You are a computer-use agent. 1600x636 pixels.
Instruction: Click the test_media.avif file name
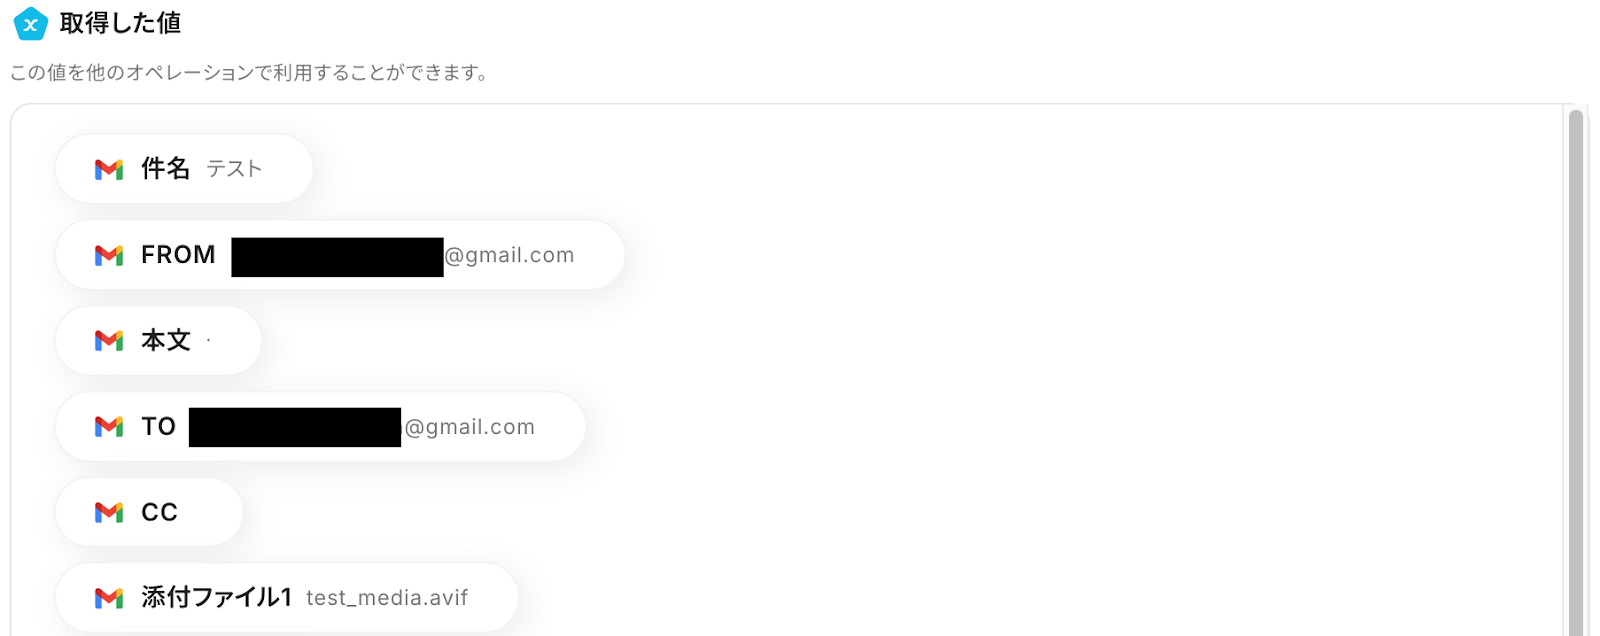pos(387,598)
